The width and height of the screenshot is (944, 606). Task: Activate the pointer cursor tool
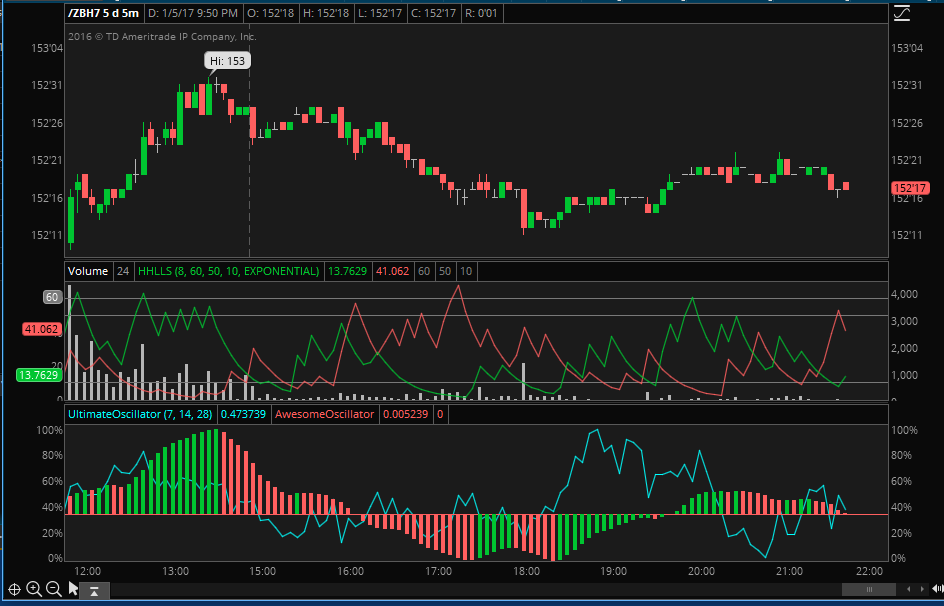[x=73, y=589]
